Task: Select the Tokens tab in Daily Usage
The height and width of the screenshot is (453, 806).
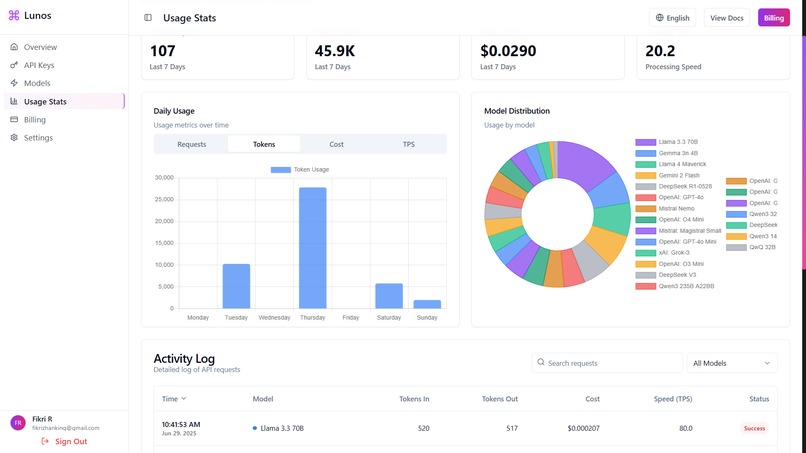Action: (x=264, y=144)
